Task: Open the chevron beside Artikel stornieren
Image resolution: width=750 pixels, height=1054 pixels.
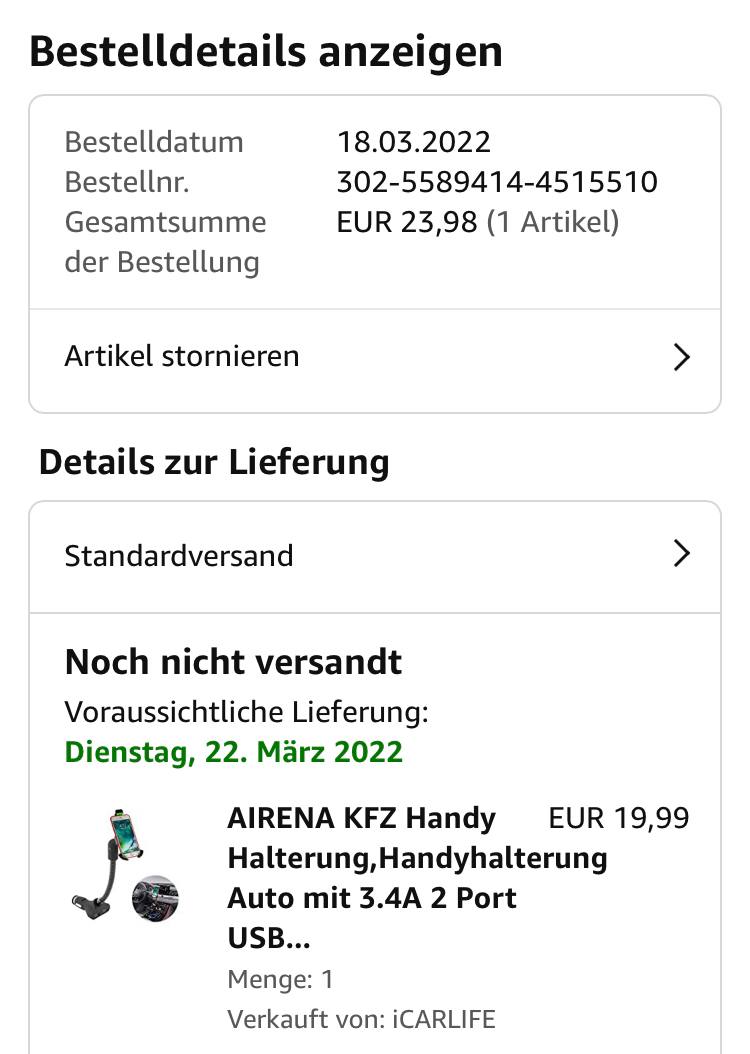Action: [682, 357]
